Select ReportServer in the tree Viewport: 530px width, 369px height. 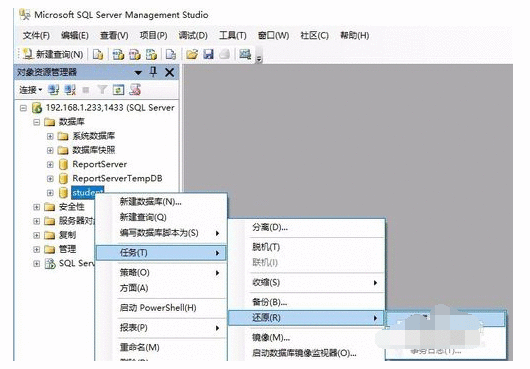(100, 164)
